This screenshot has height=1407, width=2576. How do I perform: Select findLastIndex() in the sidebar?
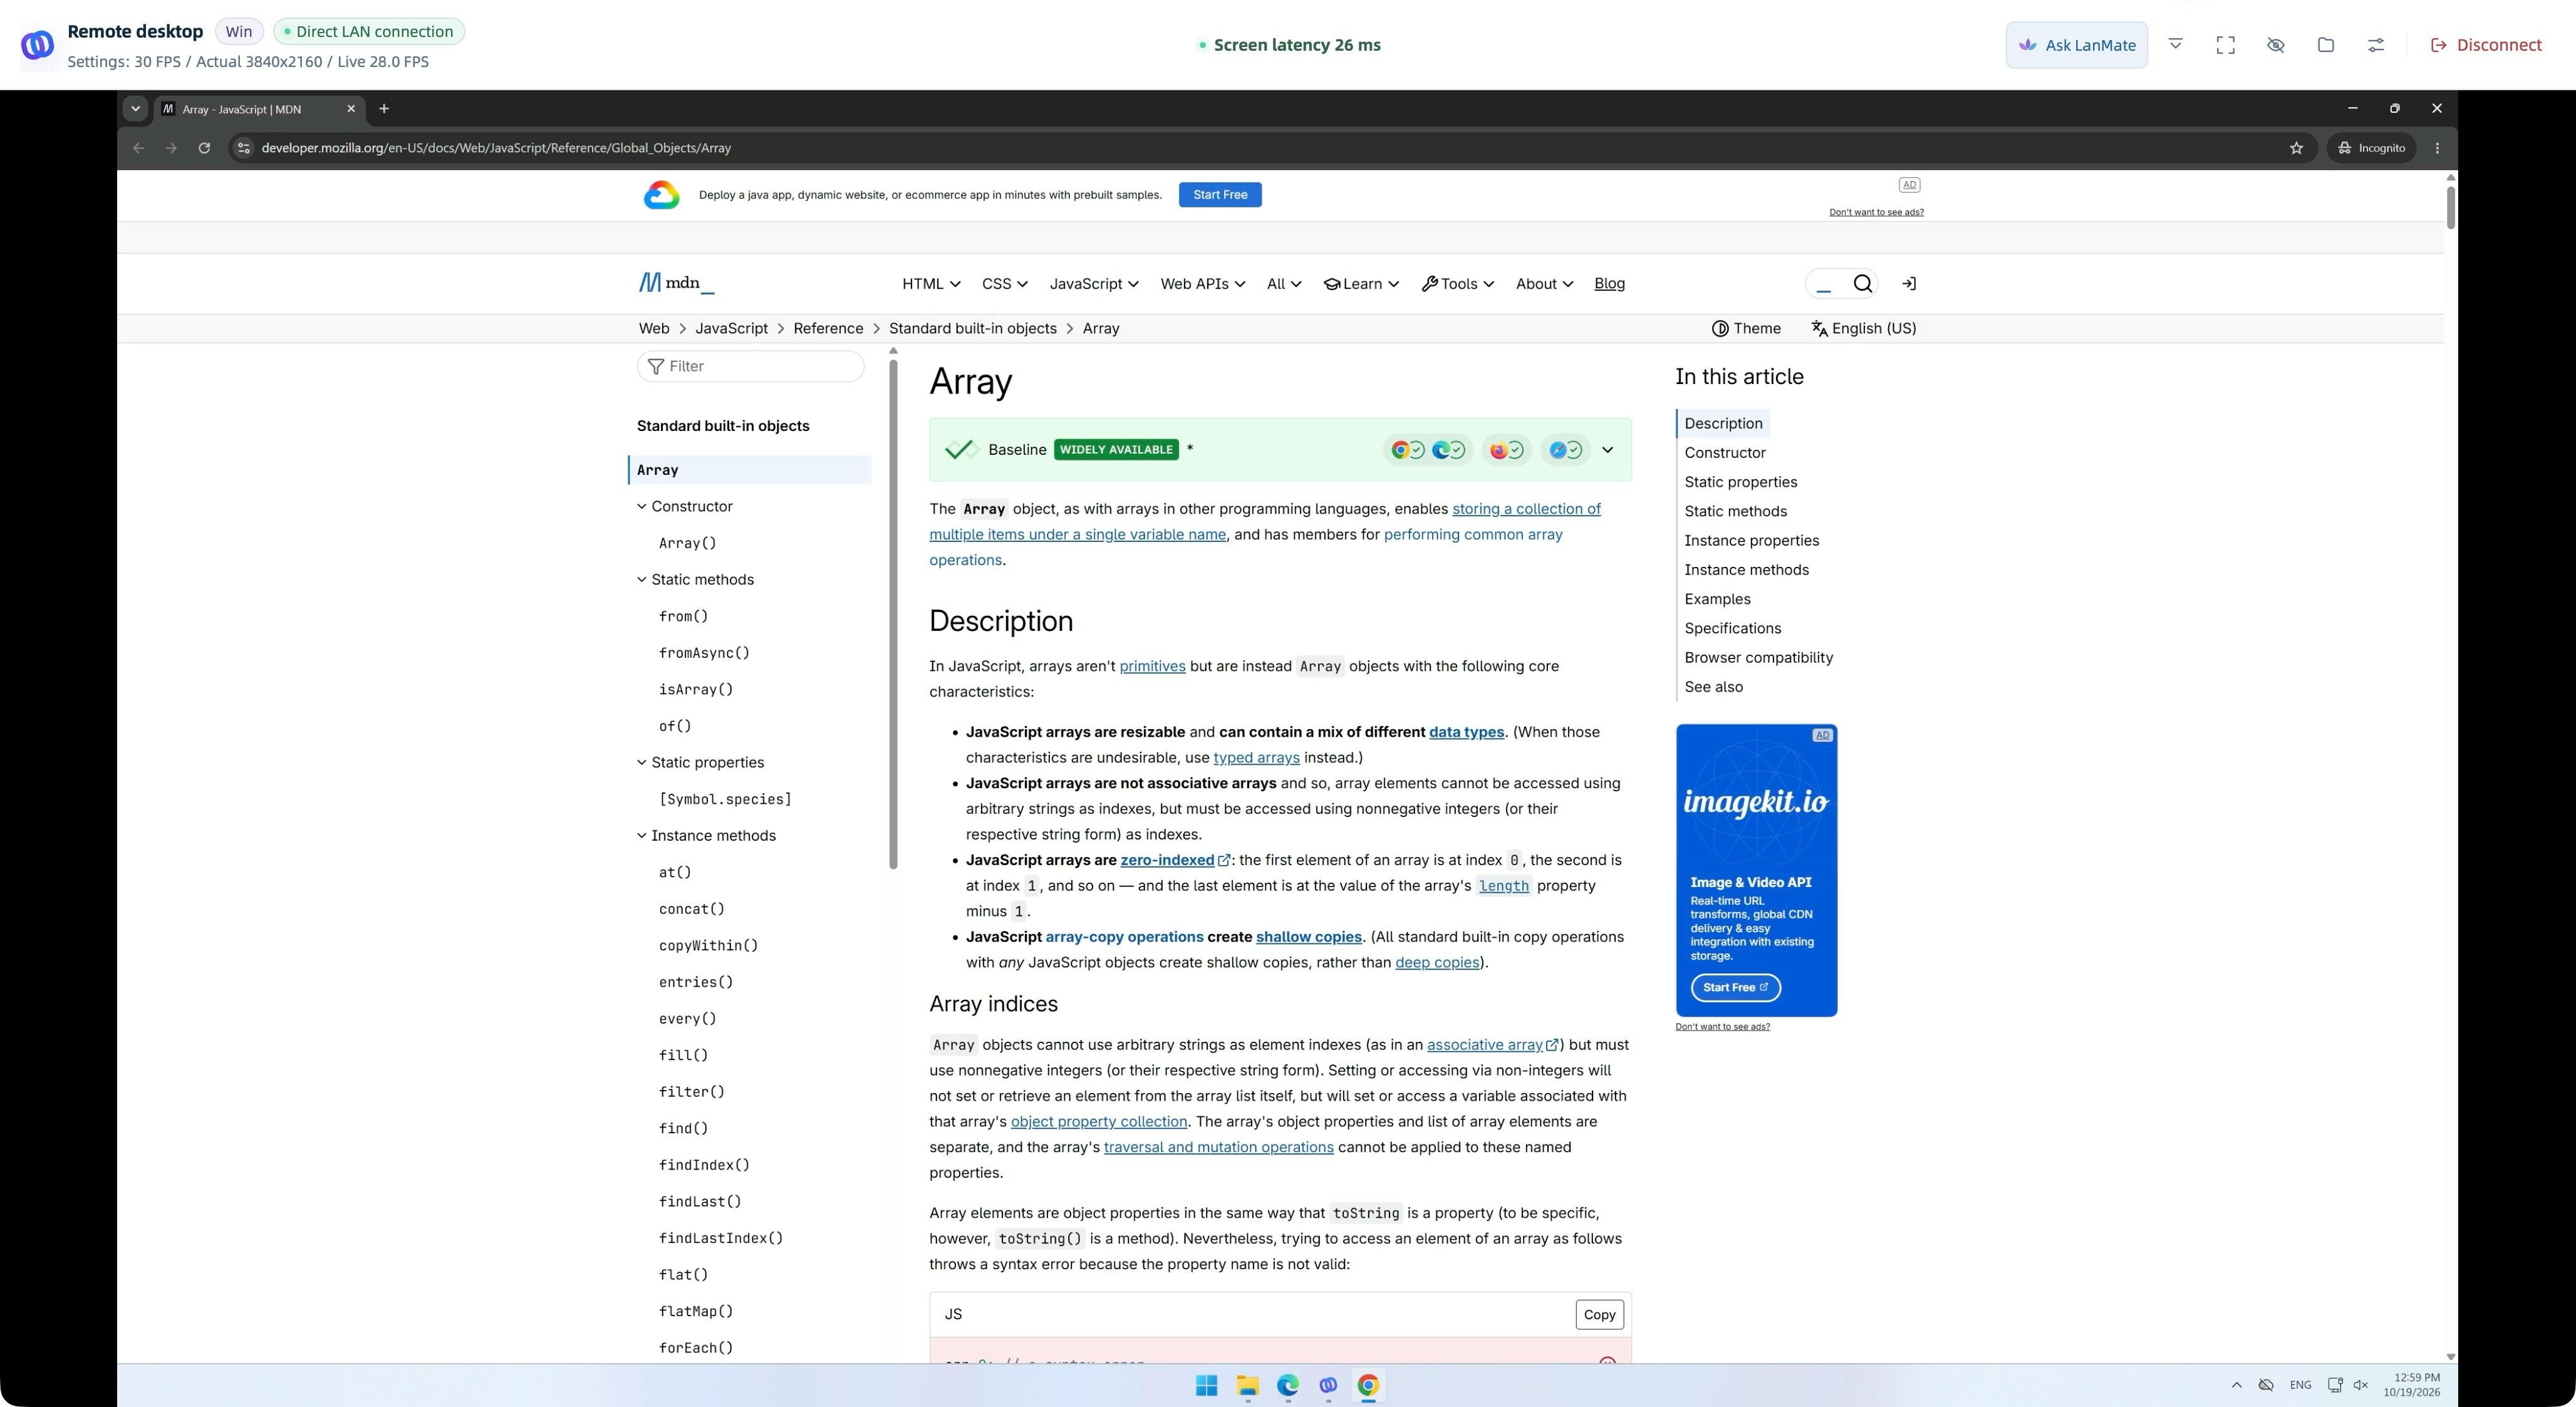coord(720,1239)
